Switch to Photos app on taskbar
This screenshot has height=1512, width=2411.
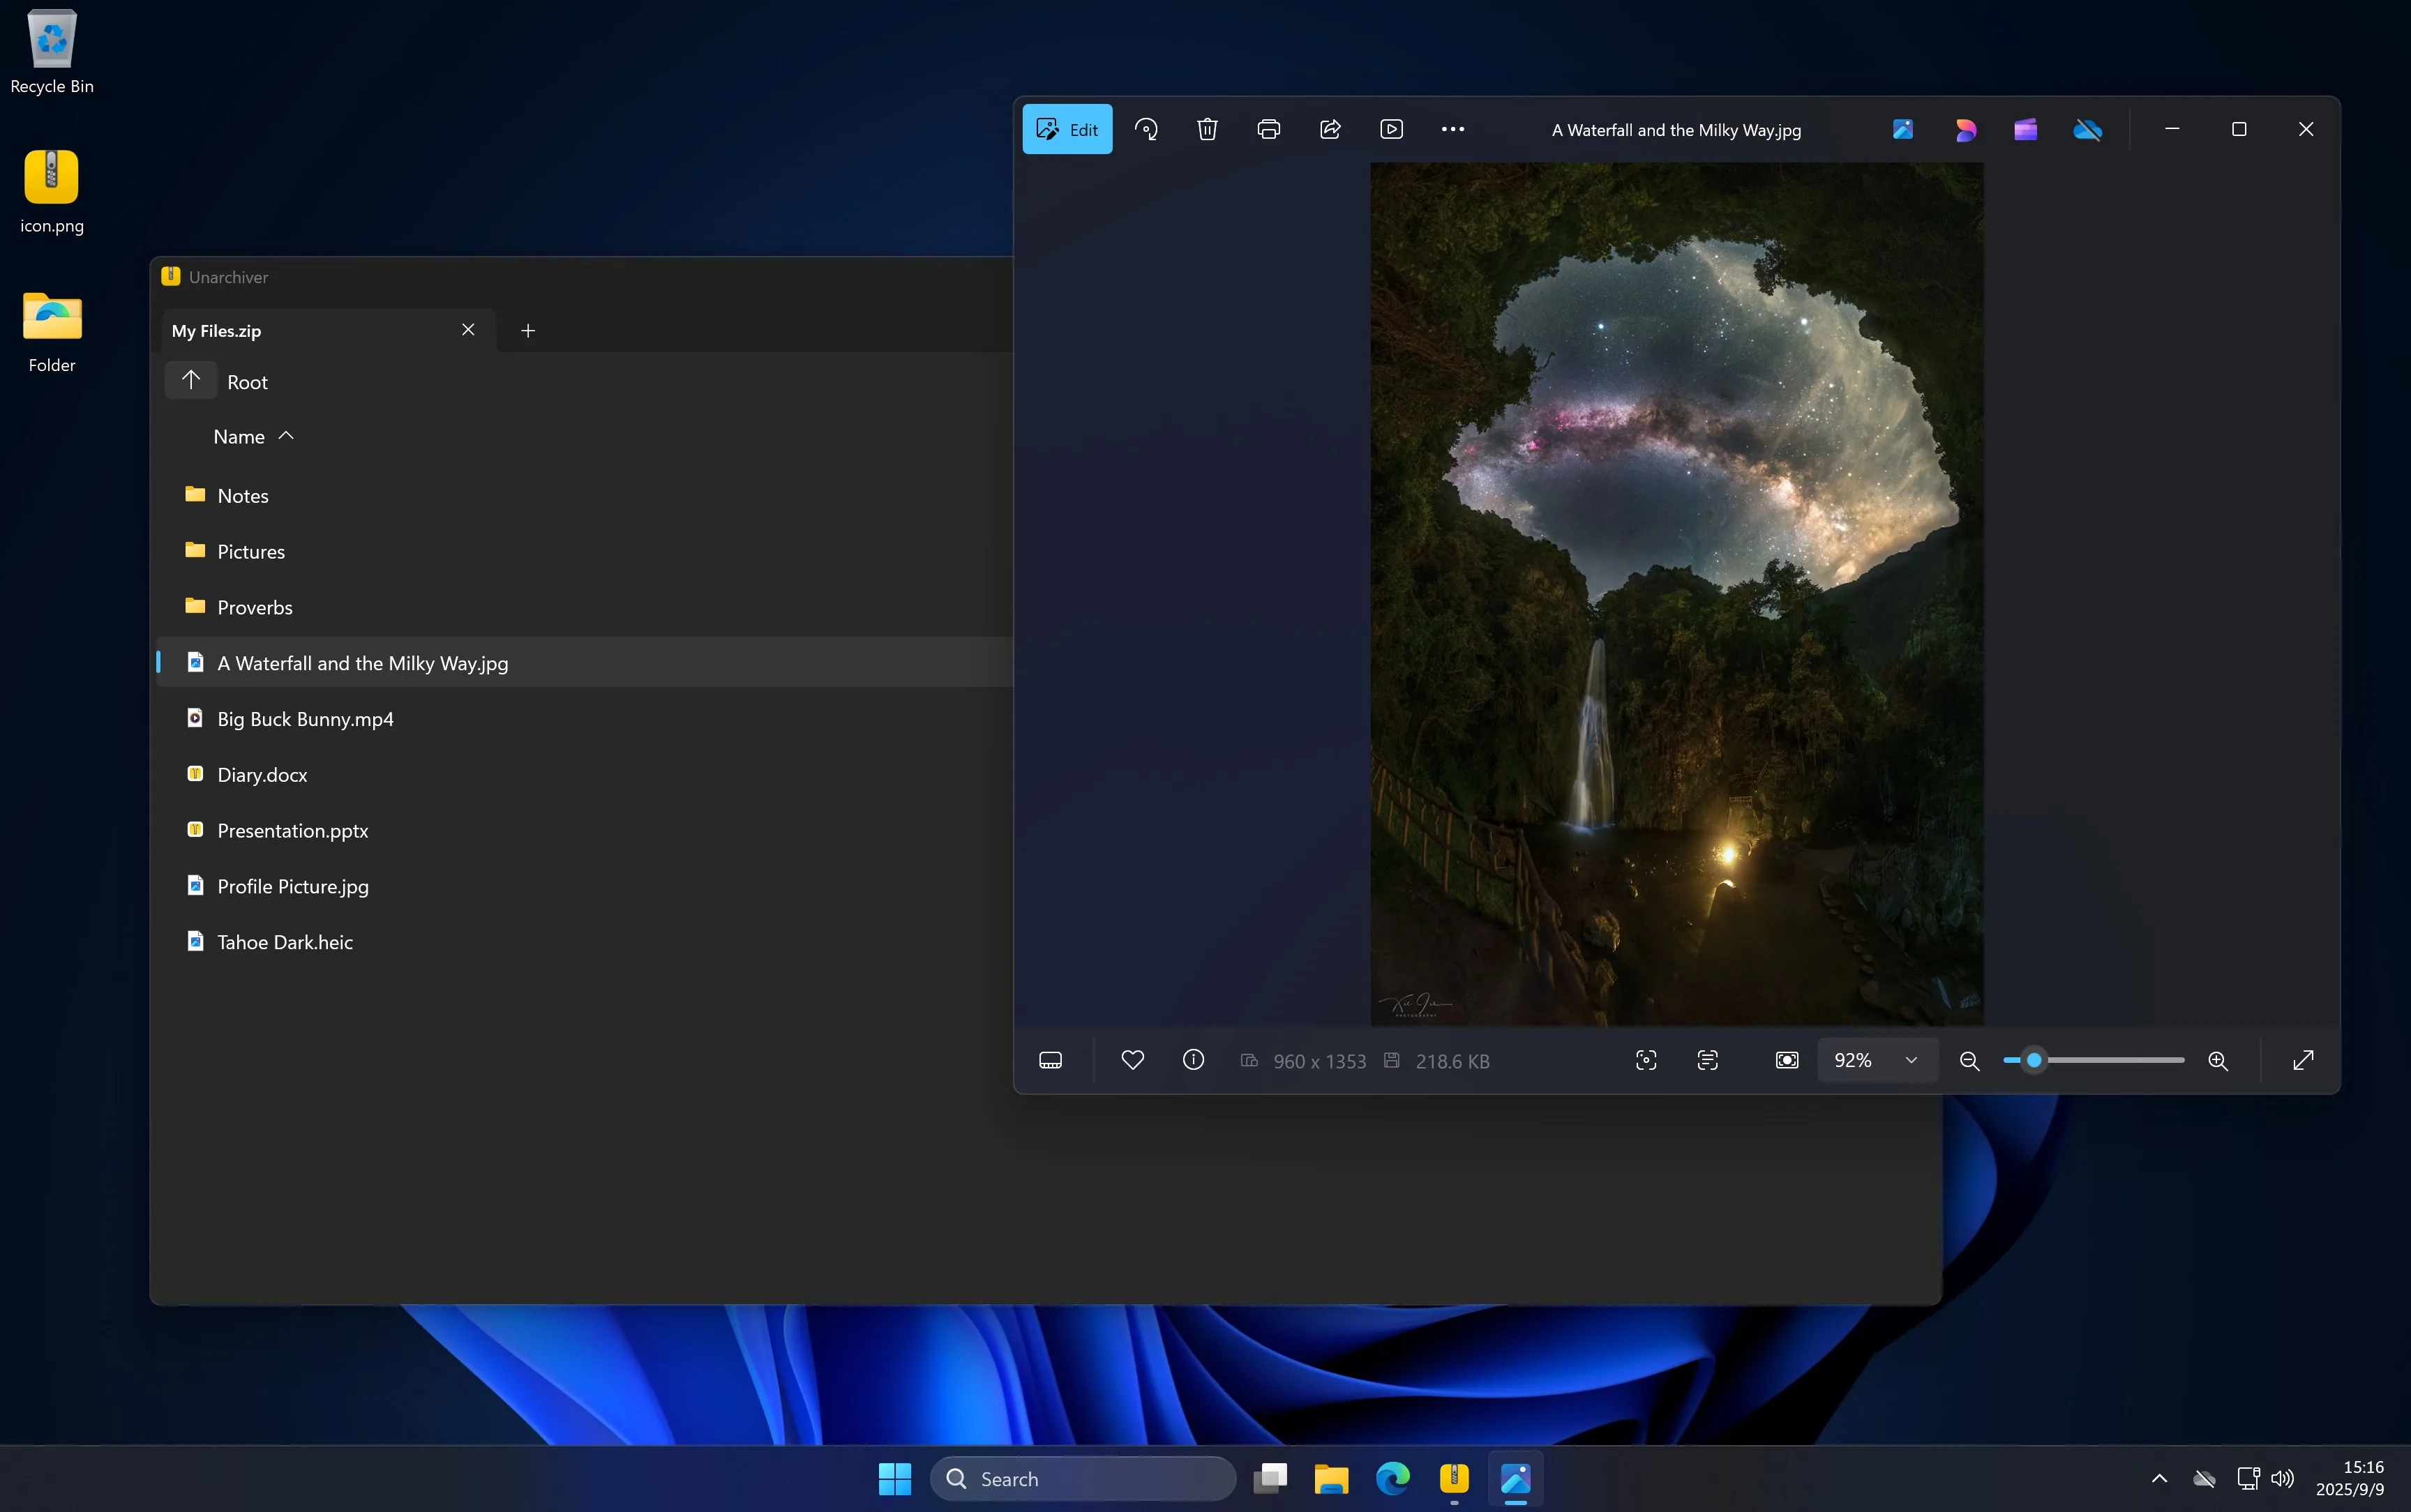coord(1515,1478)
